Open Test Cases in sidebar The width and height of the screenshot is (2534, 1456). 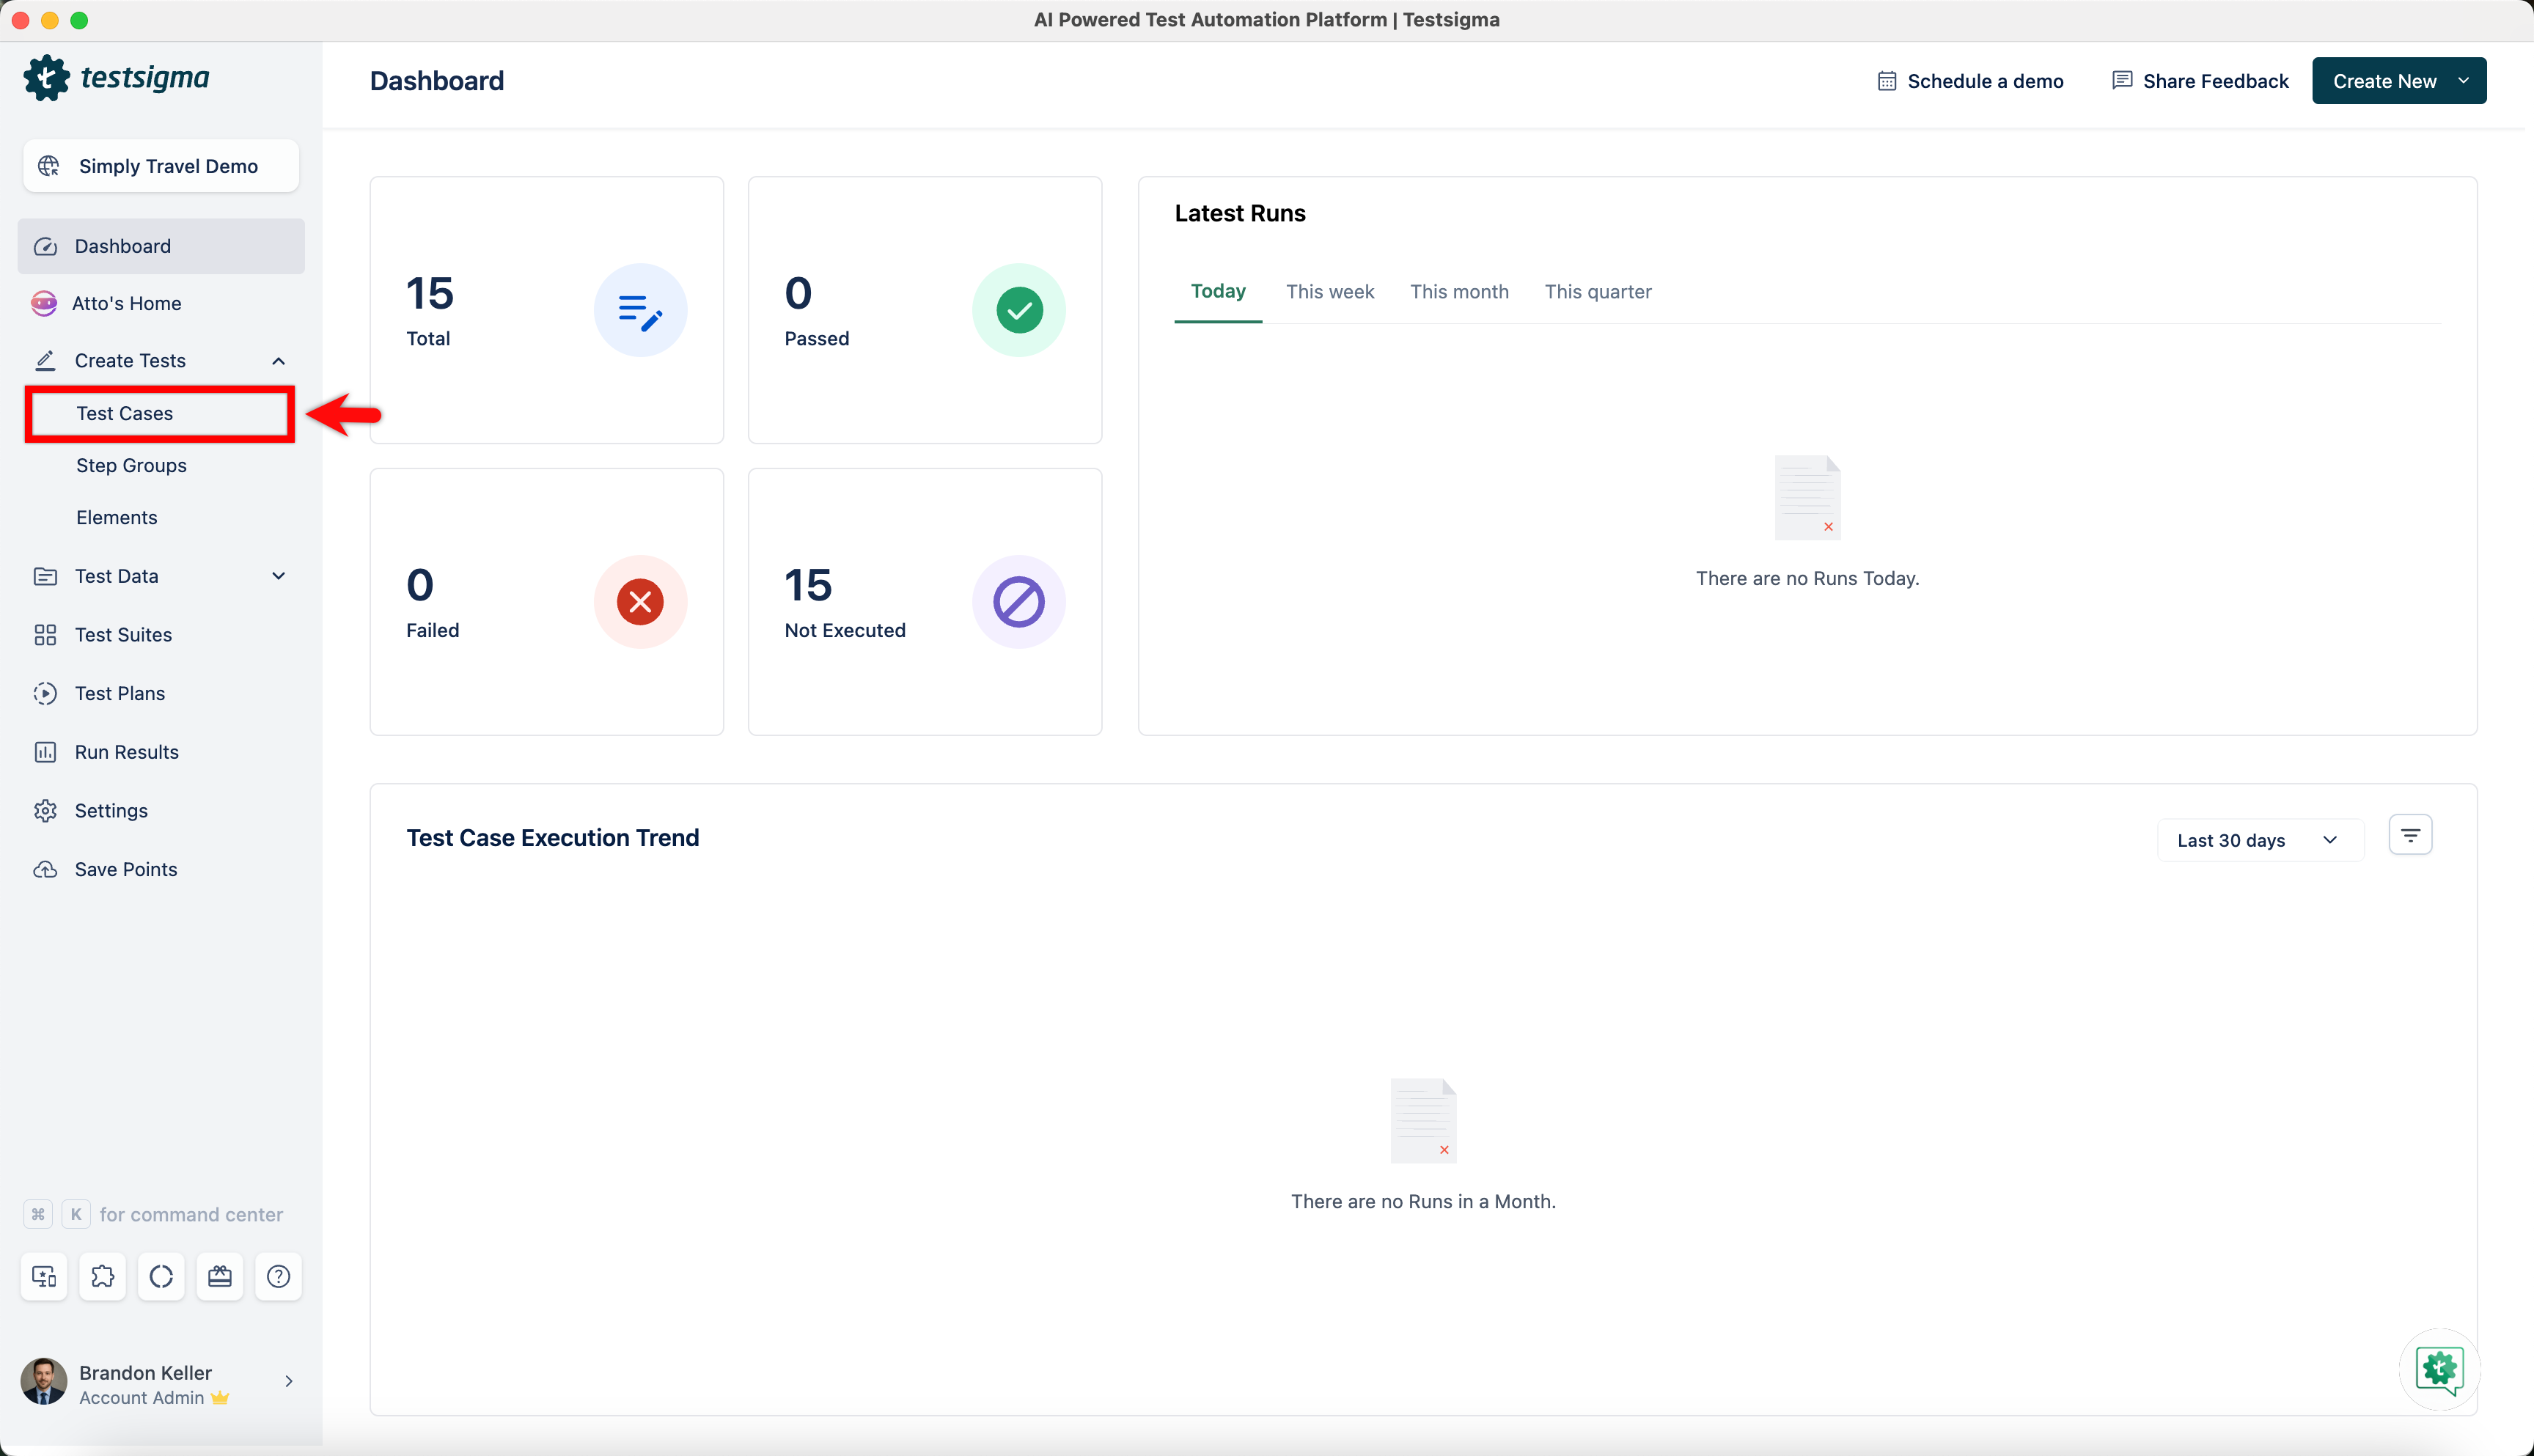(125, 414)
